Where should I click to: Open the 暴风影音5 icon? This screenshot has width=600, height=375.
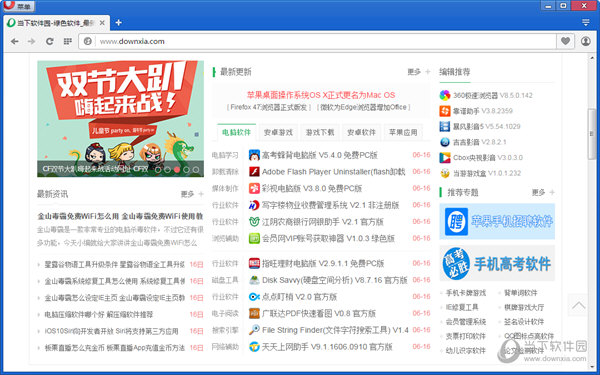pyautogui.click(x=445, y=126)
